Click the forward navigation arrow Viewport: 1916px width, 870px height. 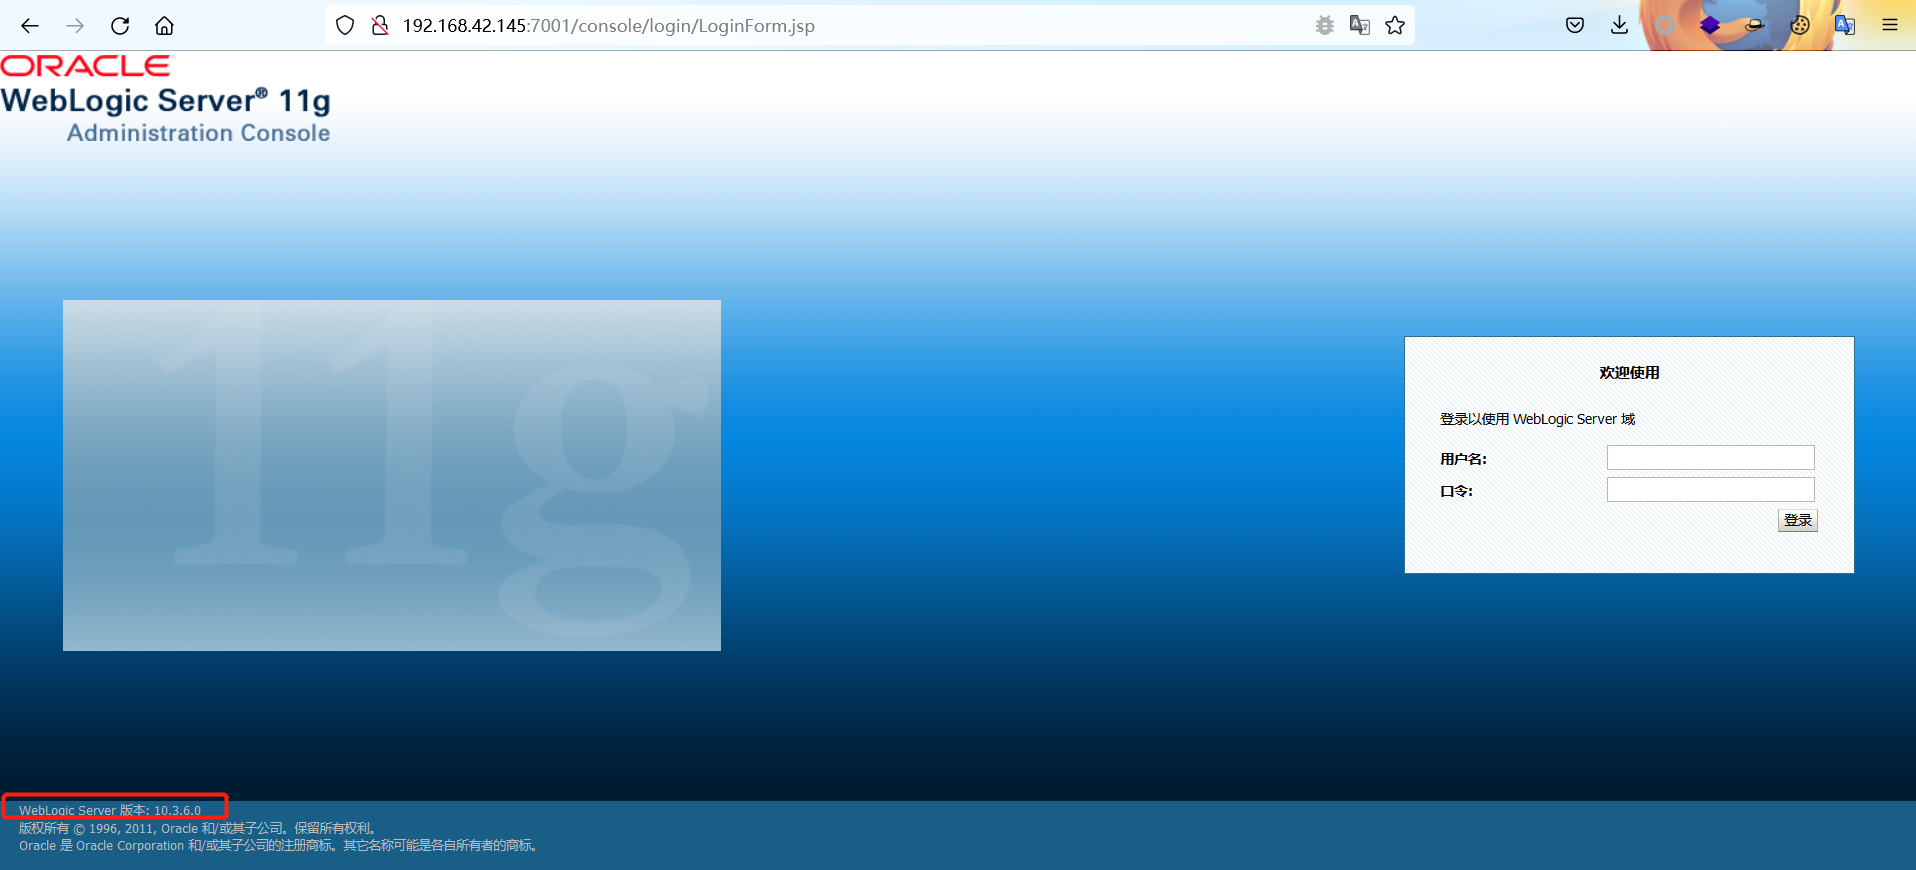[x=75, y=26]
